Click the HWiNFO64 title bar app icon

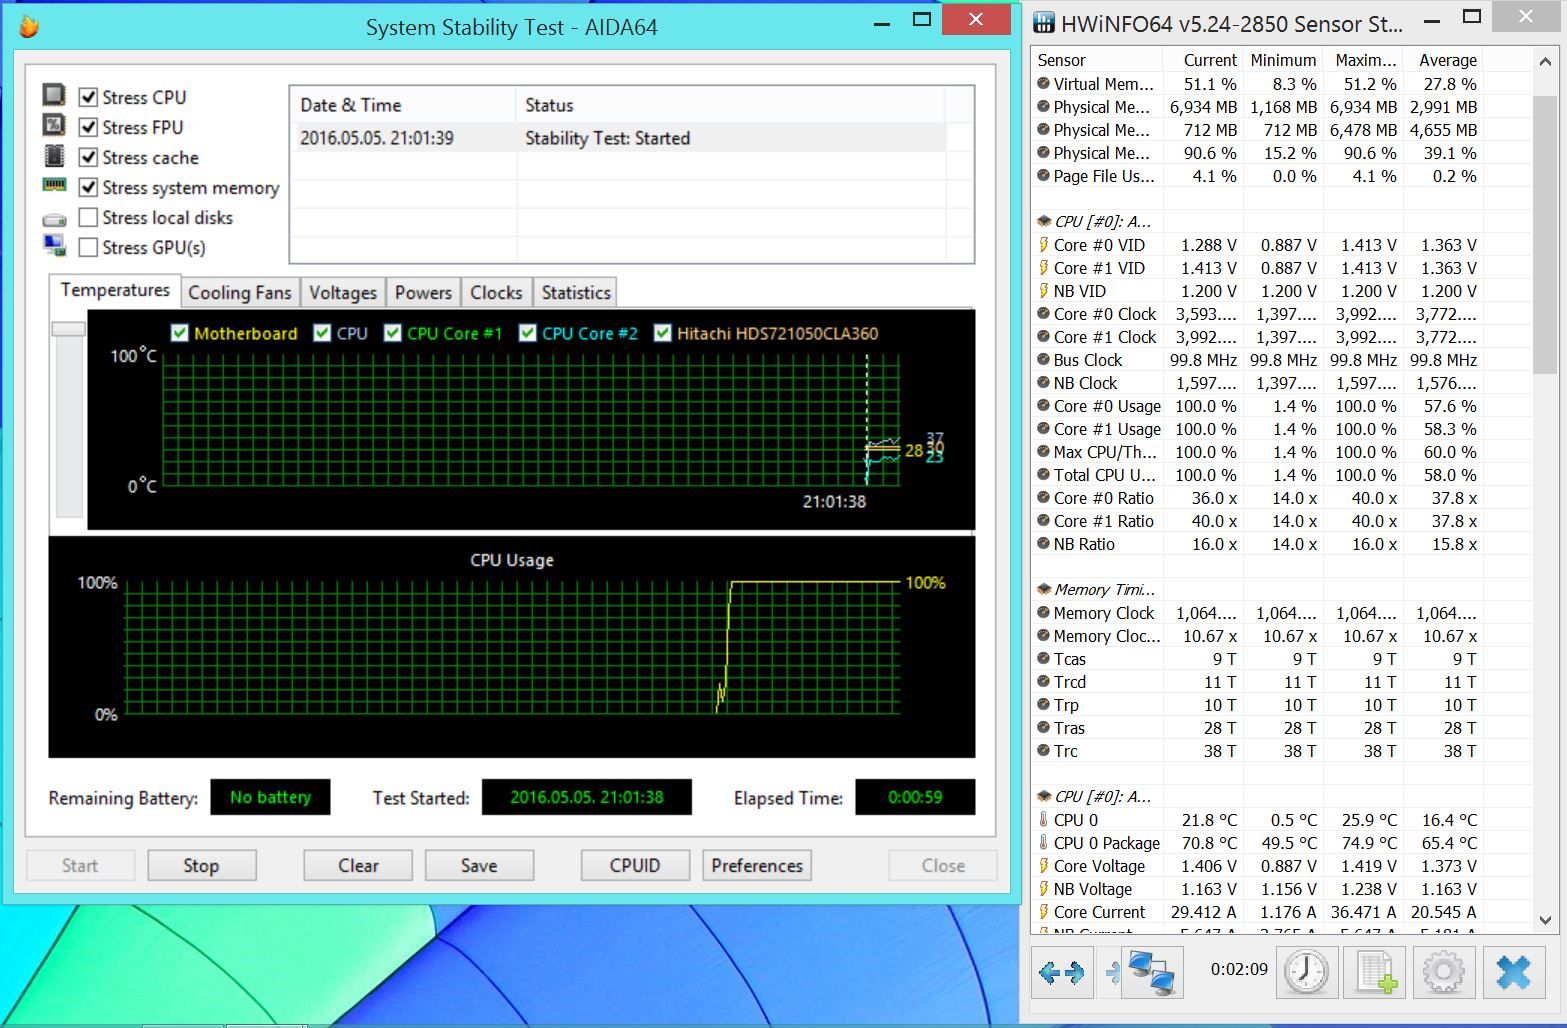(x=1043, y=23)
